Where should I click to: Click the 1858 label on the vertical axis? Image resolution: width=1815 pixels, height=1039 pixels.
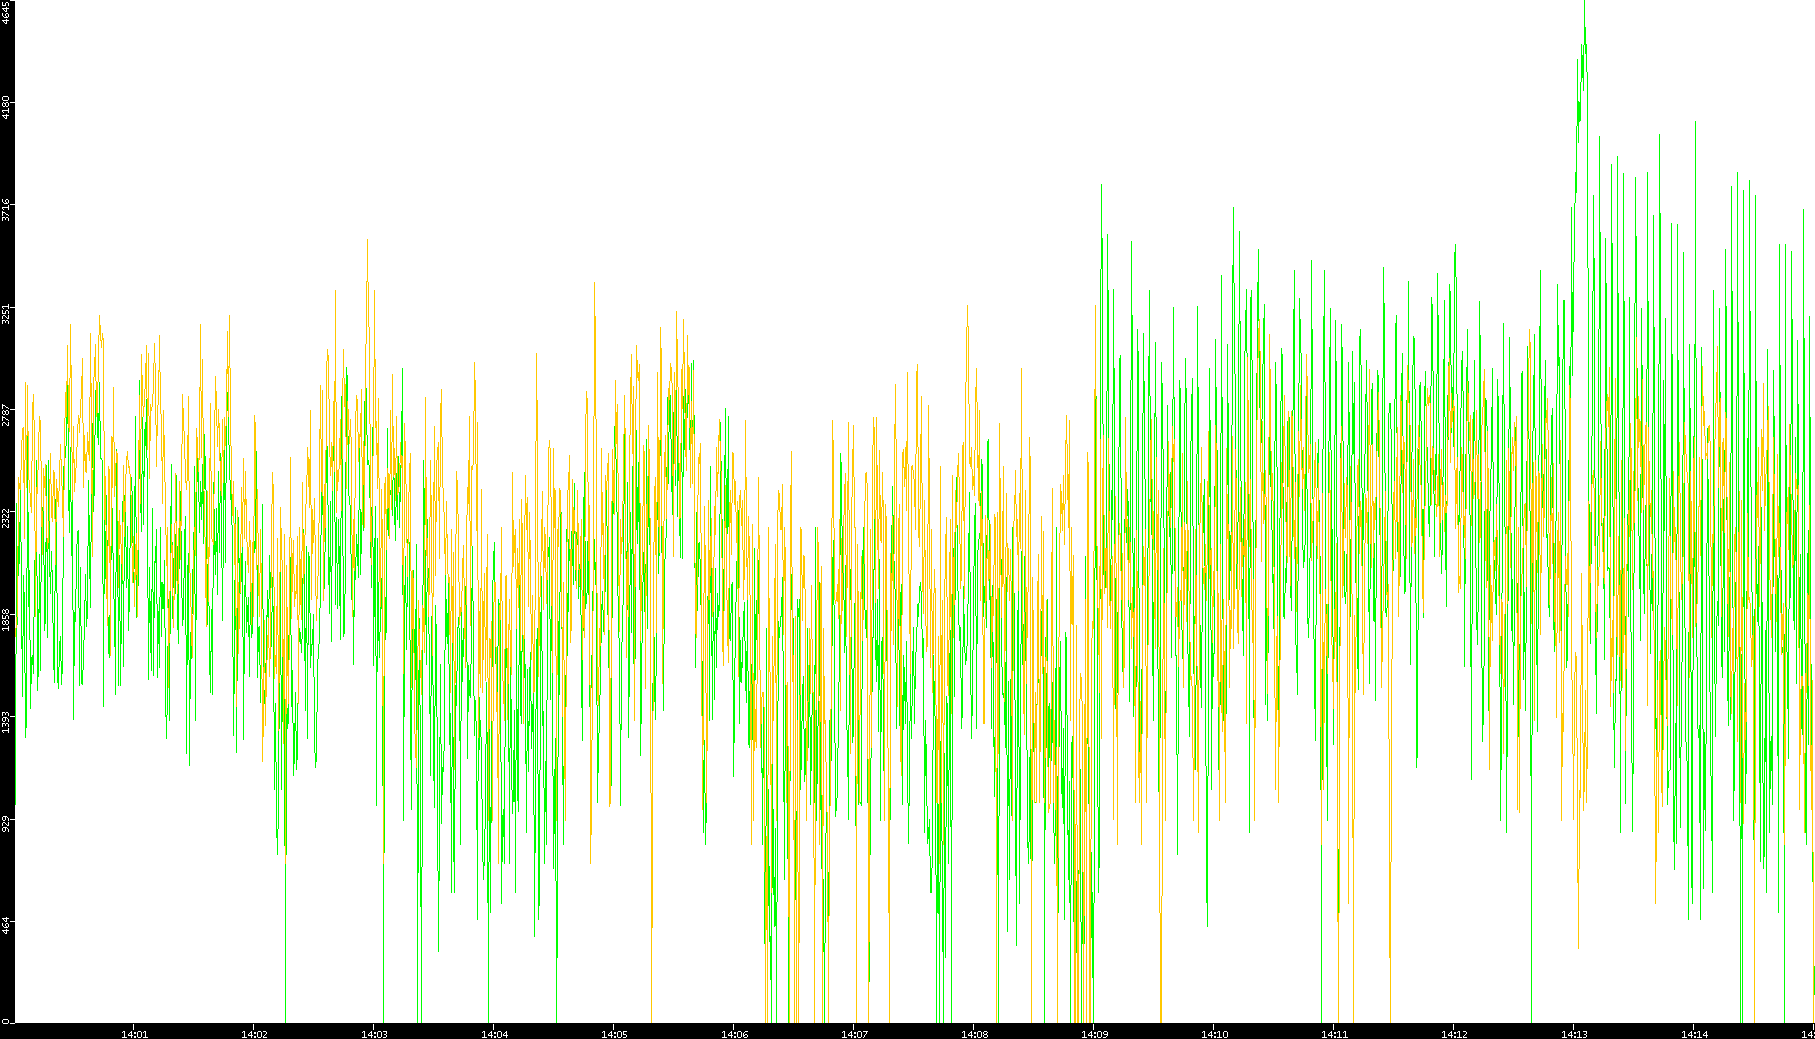coord(6,618)
